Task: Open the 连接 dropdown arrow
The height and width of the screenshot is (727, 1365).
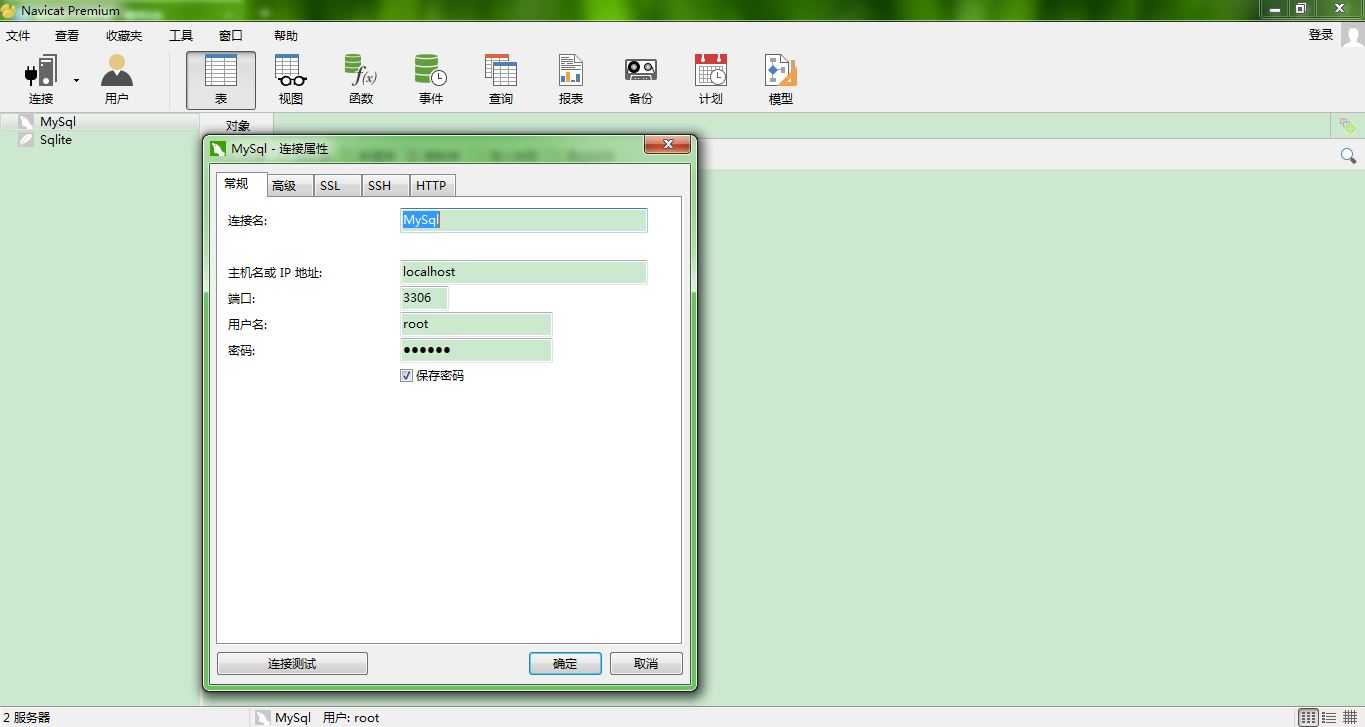Action: (x=76, y=80)
